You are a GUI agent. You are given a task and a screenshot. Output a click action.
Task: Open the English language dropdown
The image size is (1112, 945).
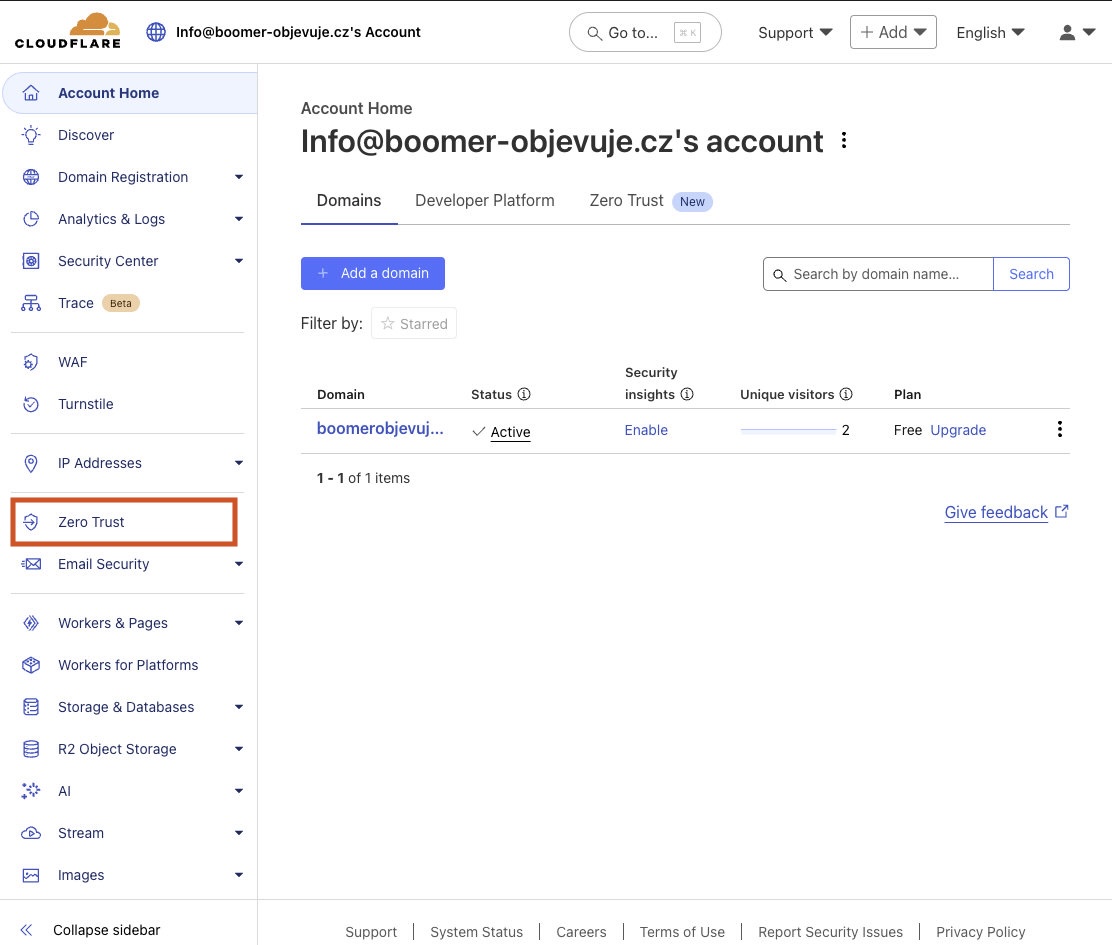[990, 32]
